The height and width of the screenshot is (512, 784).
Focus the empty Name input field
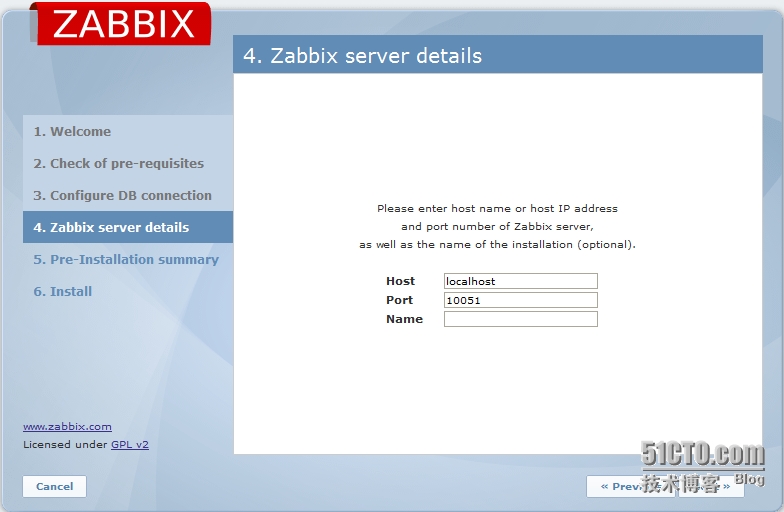(520, 319)
